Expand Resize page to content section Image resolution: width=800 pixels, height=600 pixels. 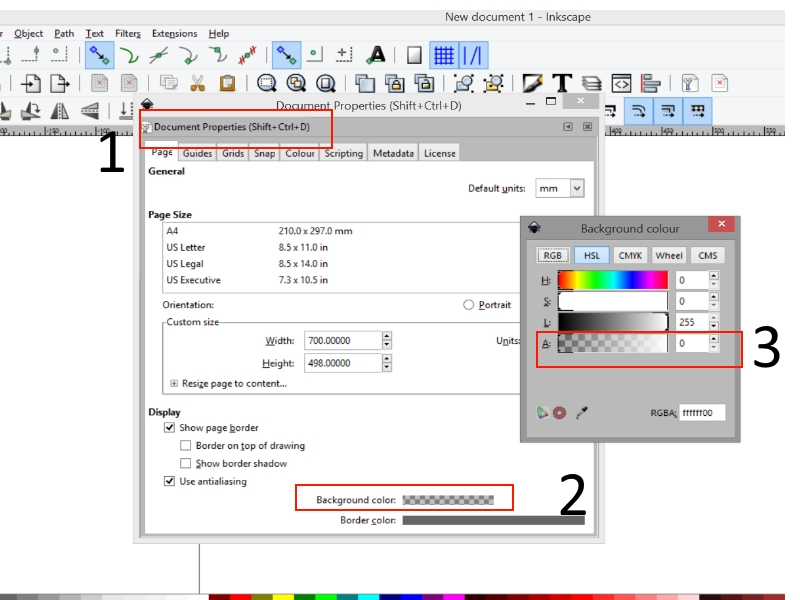pyautogui.click(x=174, y=383)
